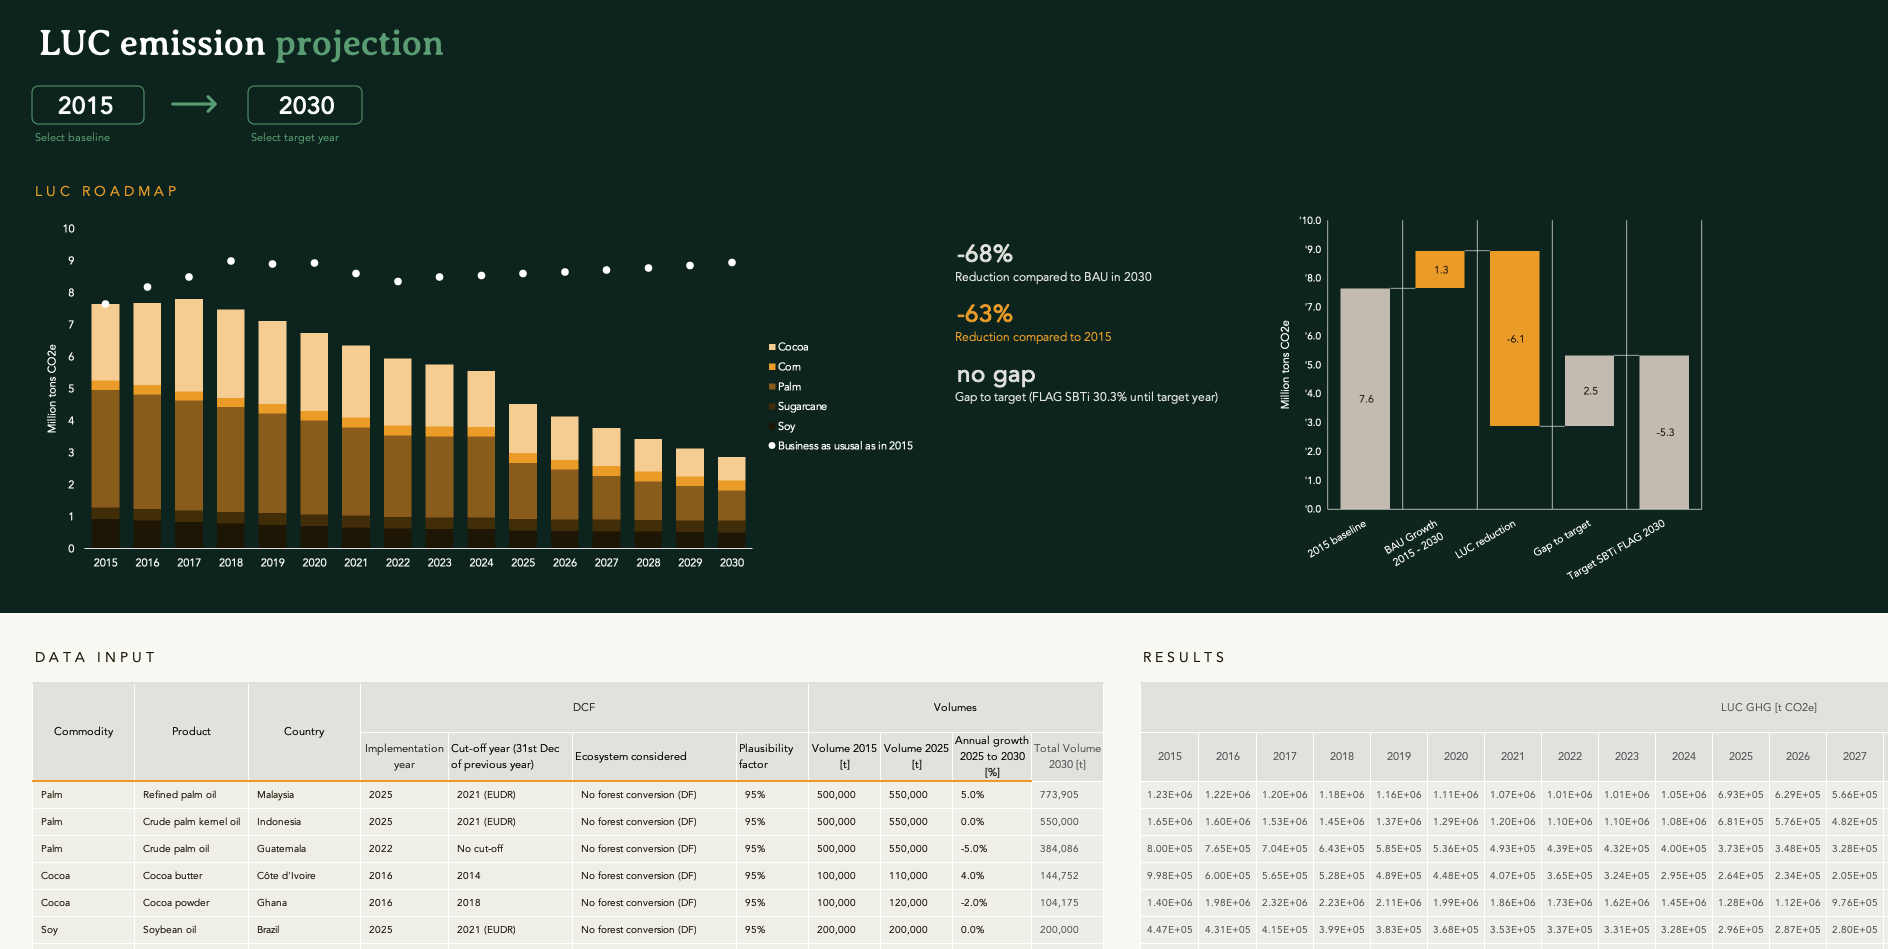Click the green arrow between baseline and target year

(195, 104)
